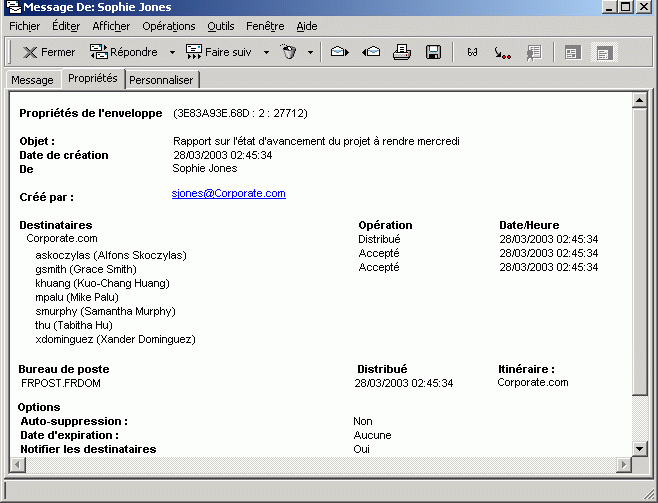Click recipient gsmith (Grace Smith)
The height and width of the screenshot is (503, 658).
(x=86, y=269)
